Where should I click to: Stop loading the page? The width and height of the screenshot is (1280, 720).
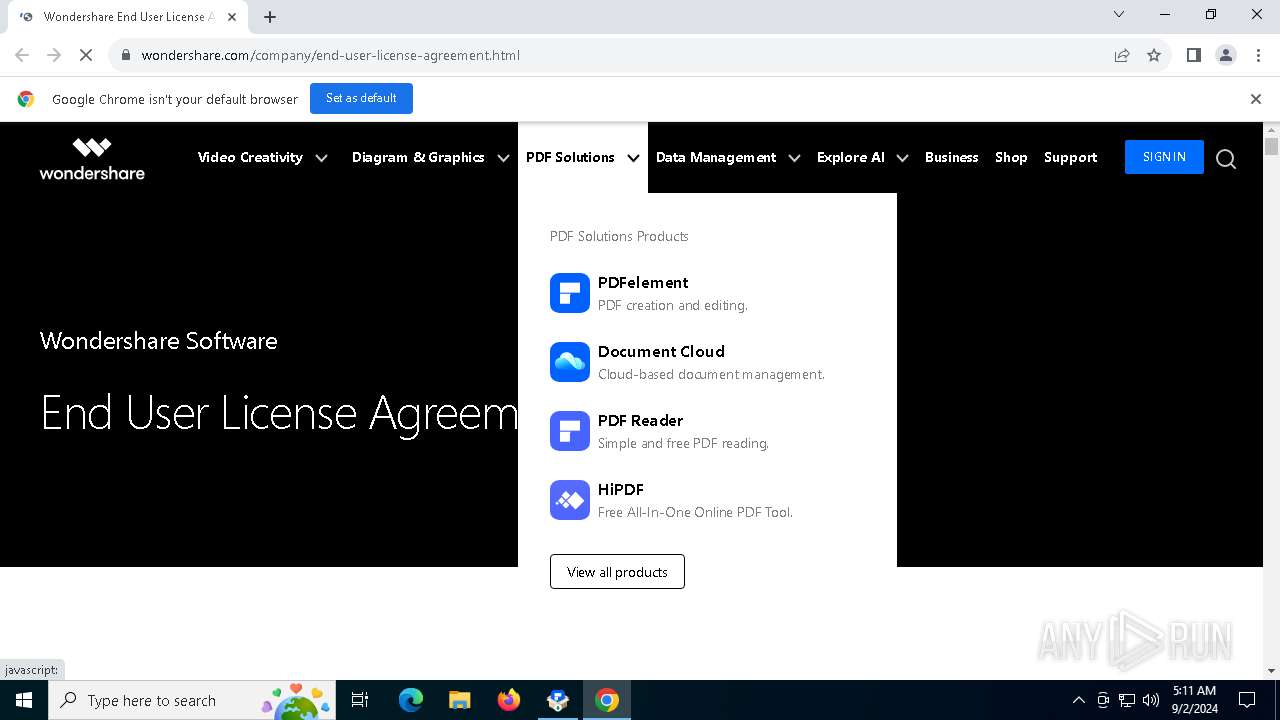pos(86,55)
